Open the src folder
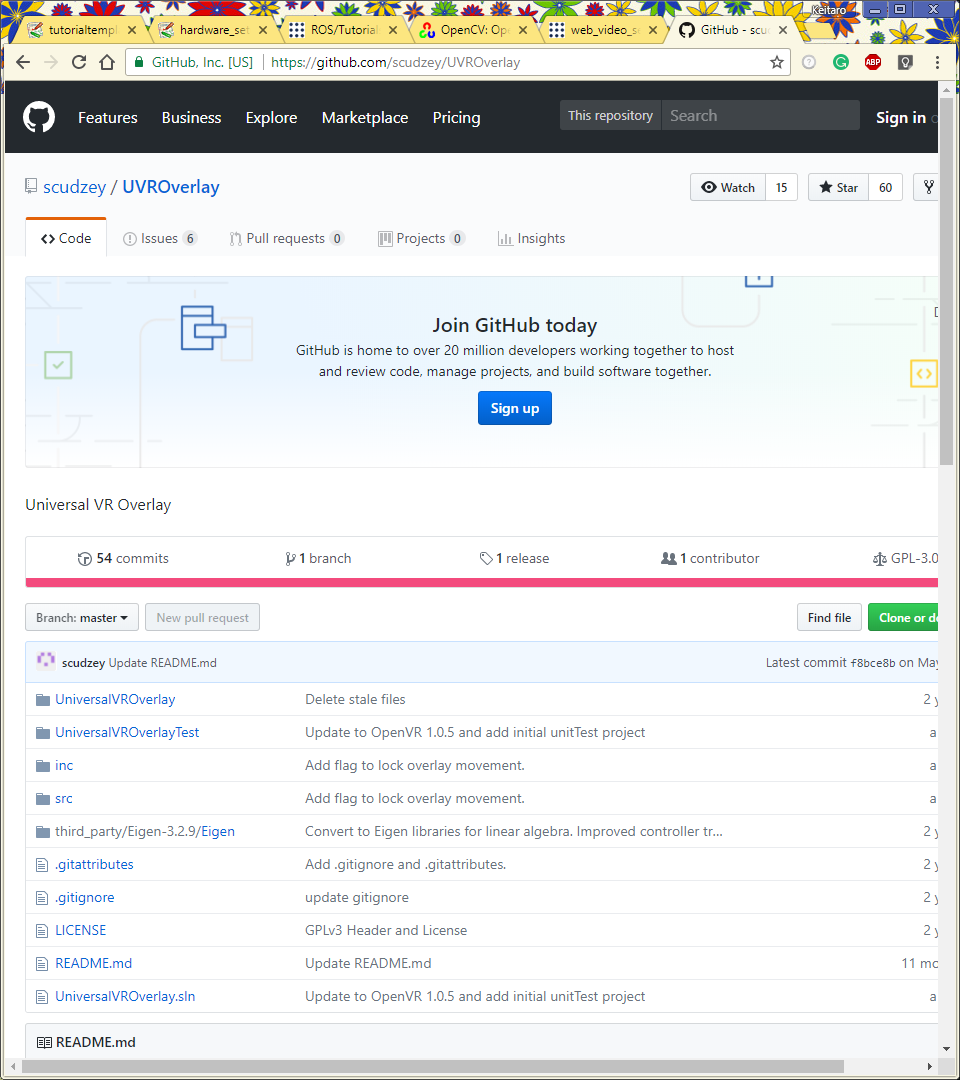This screenshot has height=1080, width=960. 63,798
